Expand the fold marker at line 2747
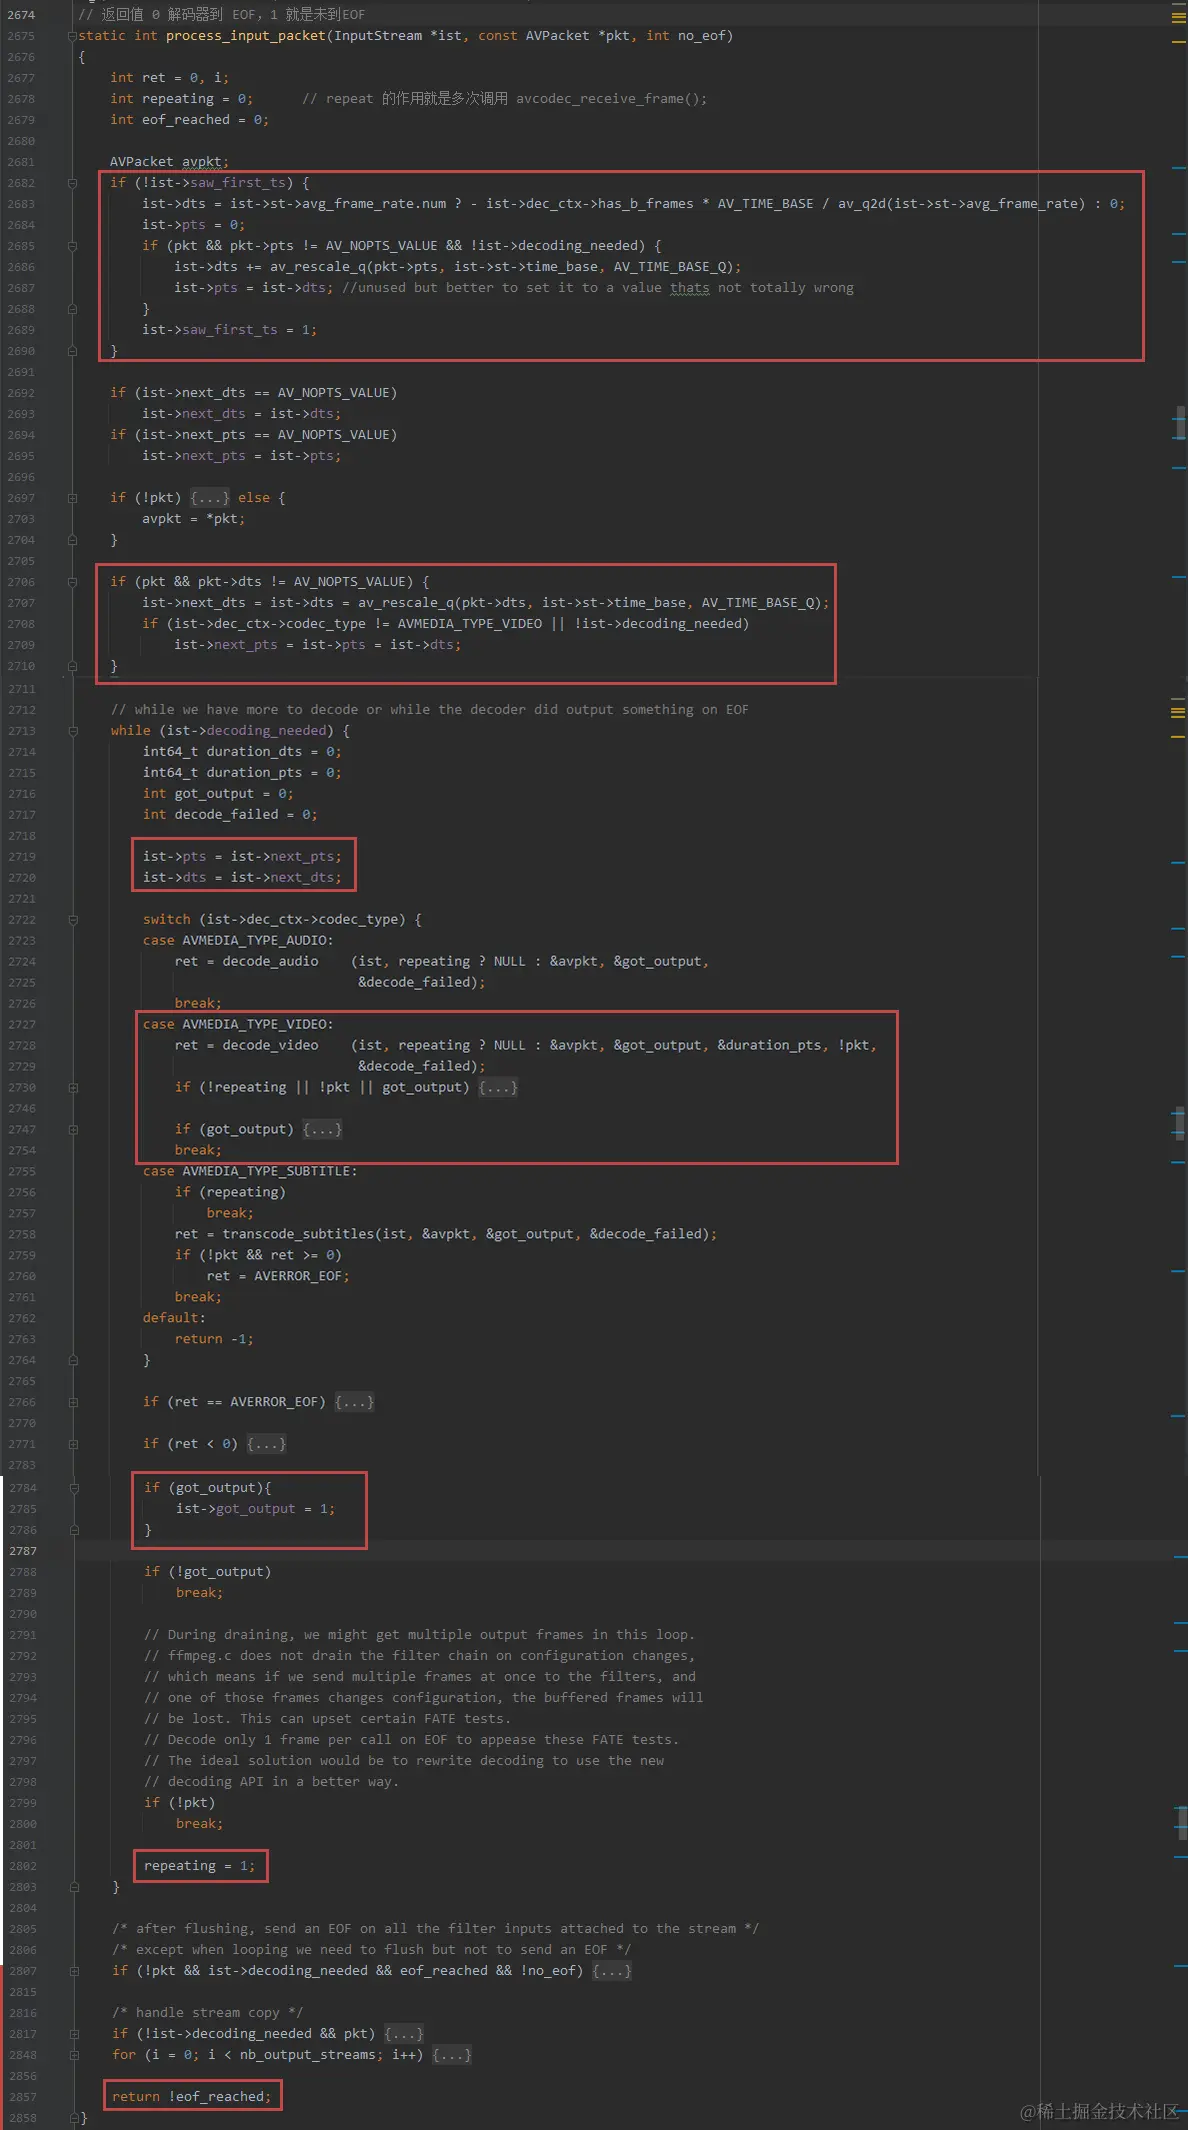This screenshot has width=1188, height=2130. [72, 1130]
